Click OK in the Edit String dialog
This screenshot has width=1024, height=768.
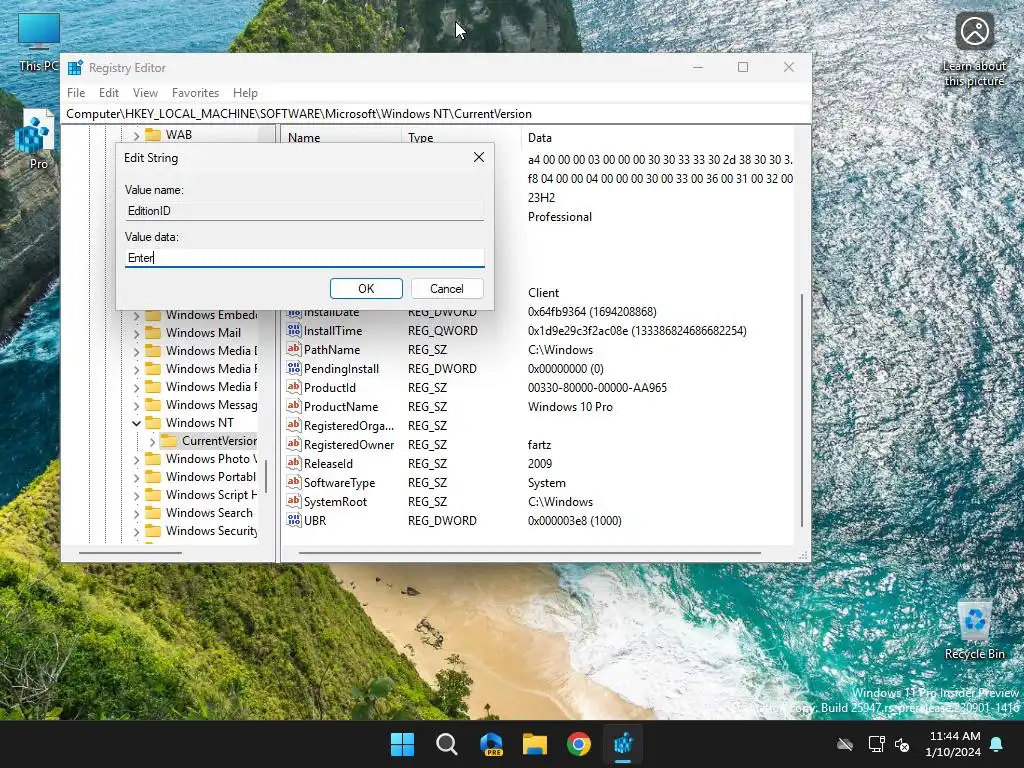pyautogui.click(x=366, y=289)
